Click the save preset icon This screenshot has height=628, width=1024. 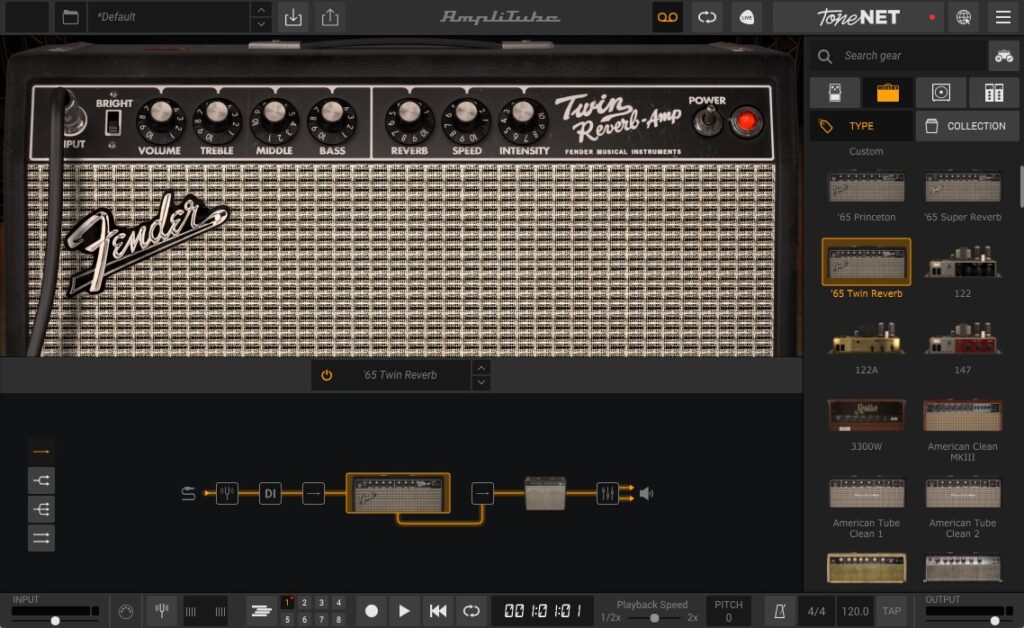293,17
